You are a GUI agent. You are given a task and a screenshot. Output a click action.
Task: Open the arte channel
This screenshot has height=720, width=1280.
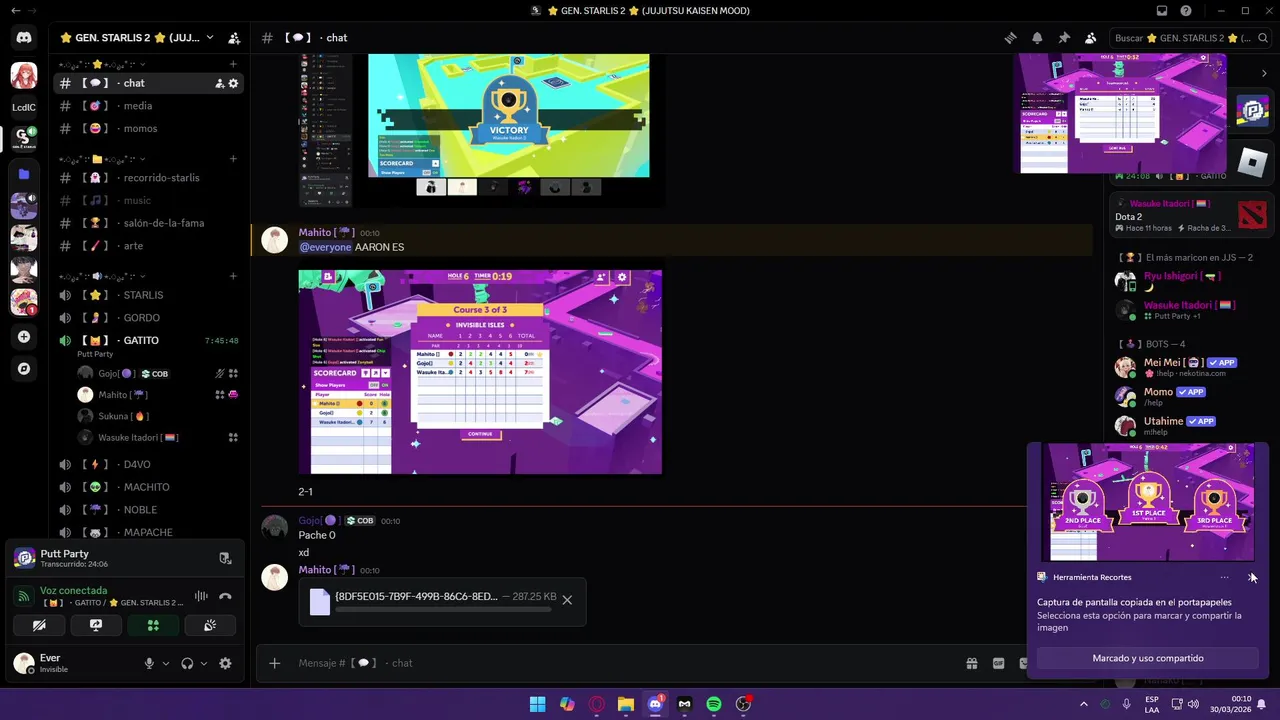point(147,246)
